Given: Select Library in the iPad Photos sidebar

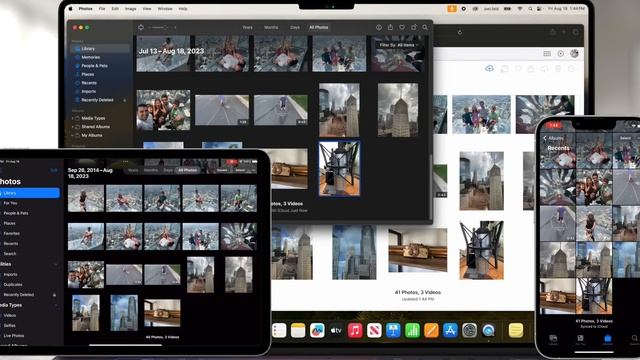Looking at the screenshot, I should (29, 193).
